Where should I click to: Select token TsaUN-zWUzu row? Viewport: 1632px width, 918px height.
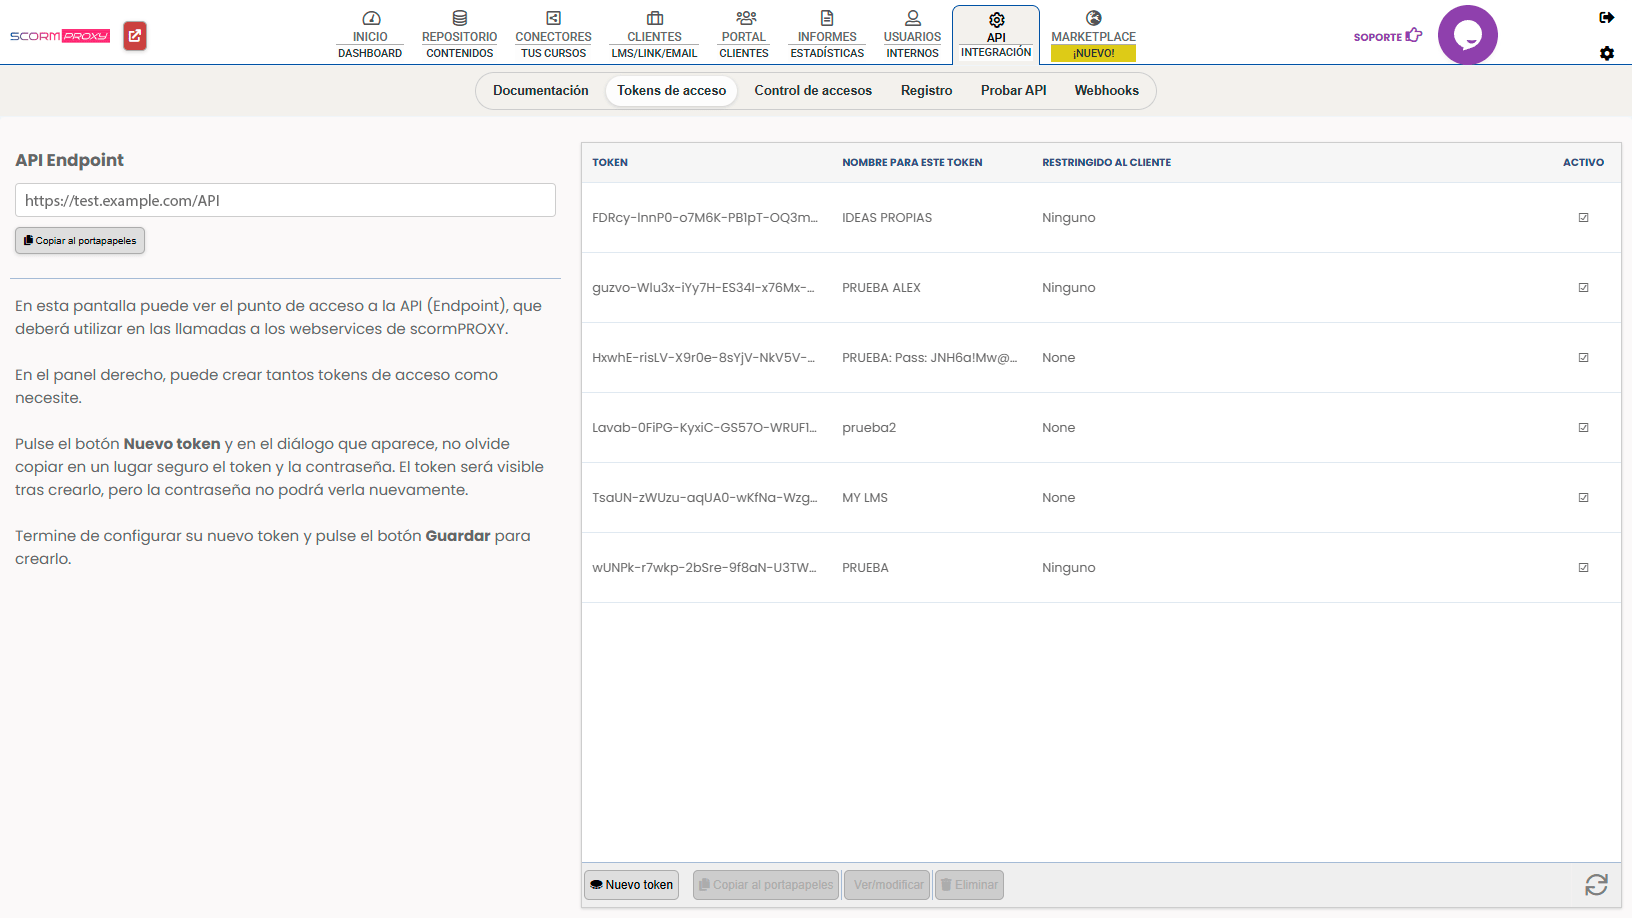point(1101,498)
